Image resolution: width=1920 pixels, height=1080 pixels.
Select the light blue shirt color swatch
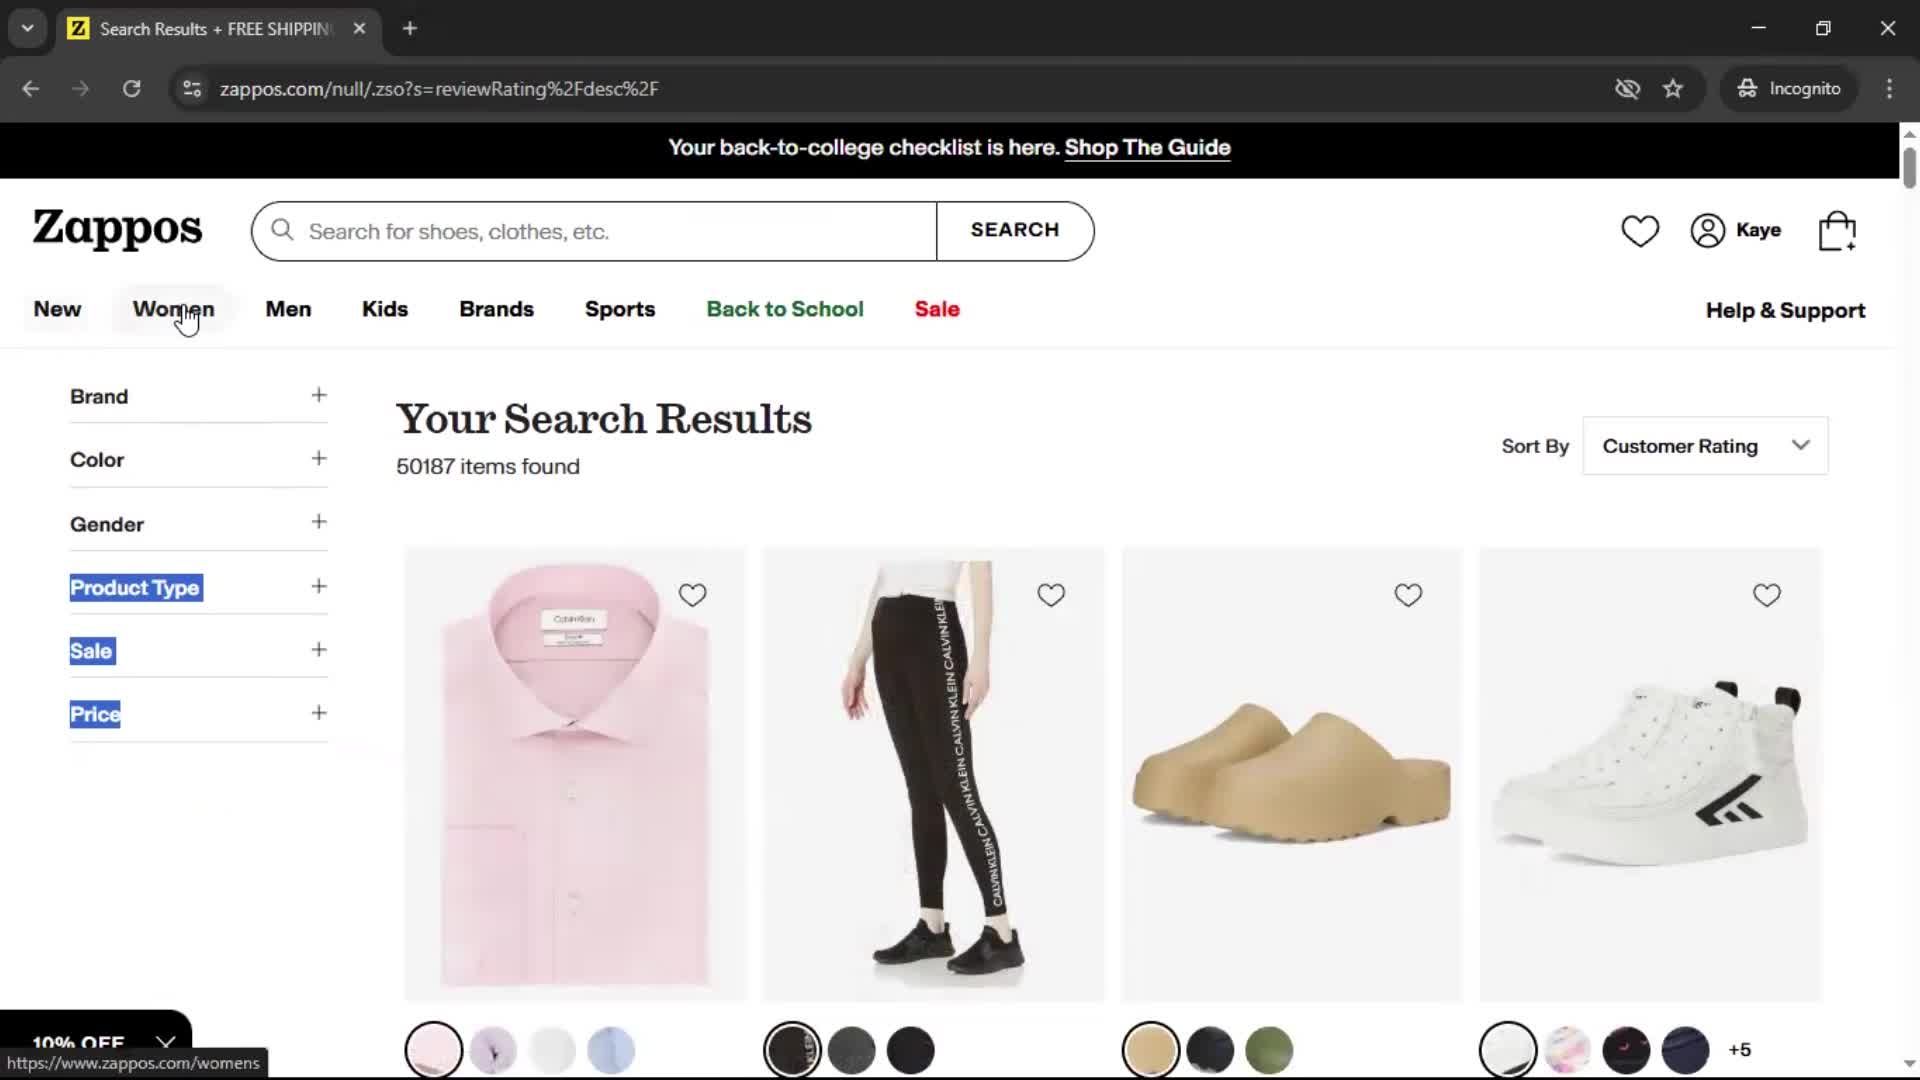point(611,1050)
